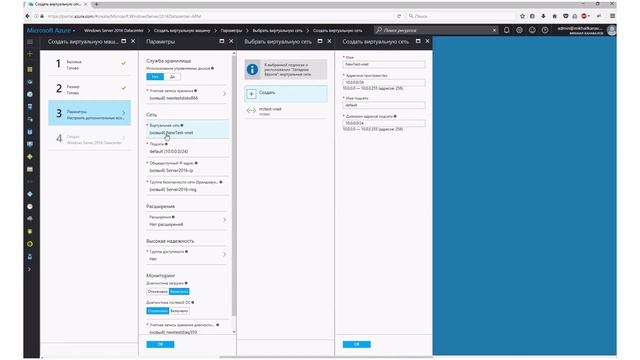
Task: Click the virtual network name input NewTest-vnet
Action: coord(384,64)
